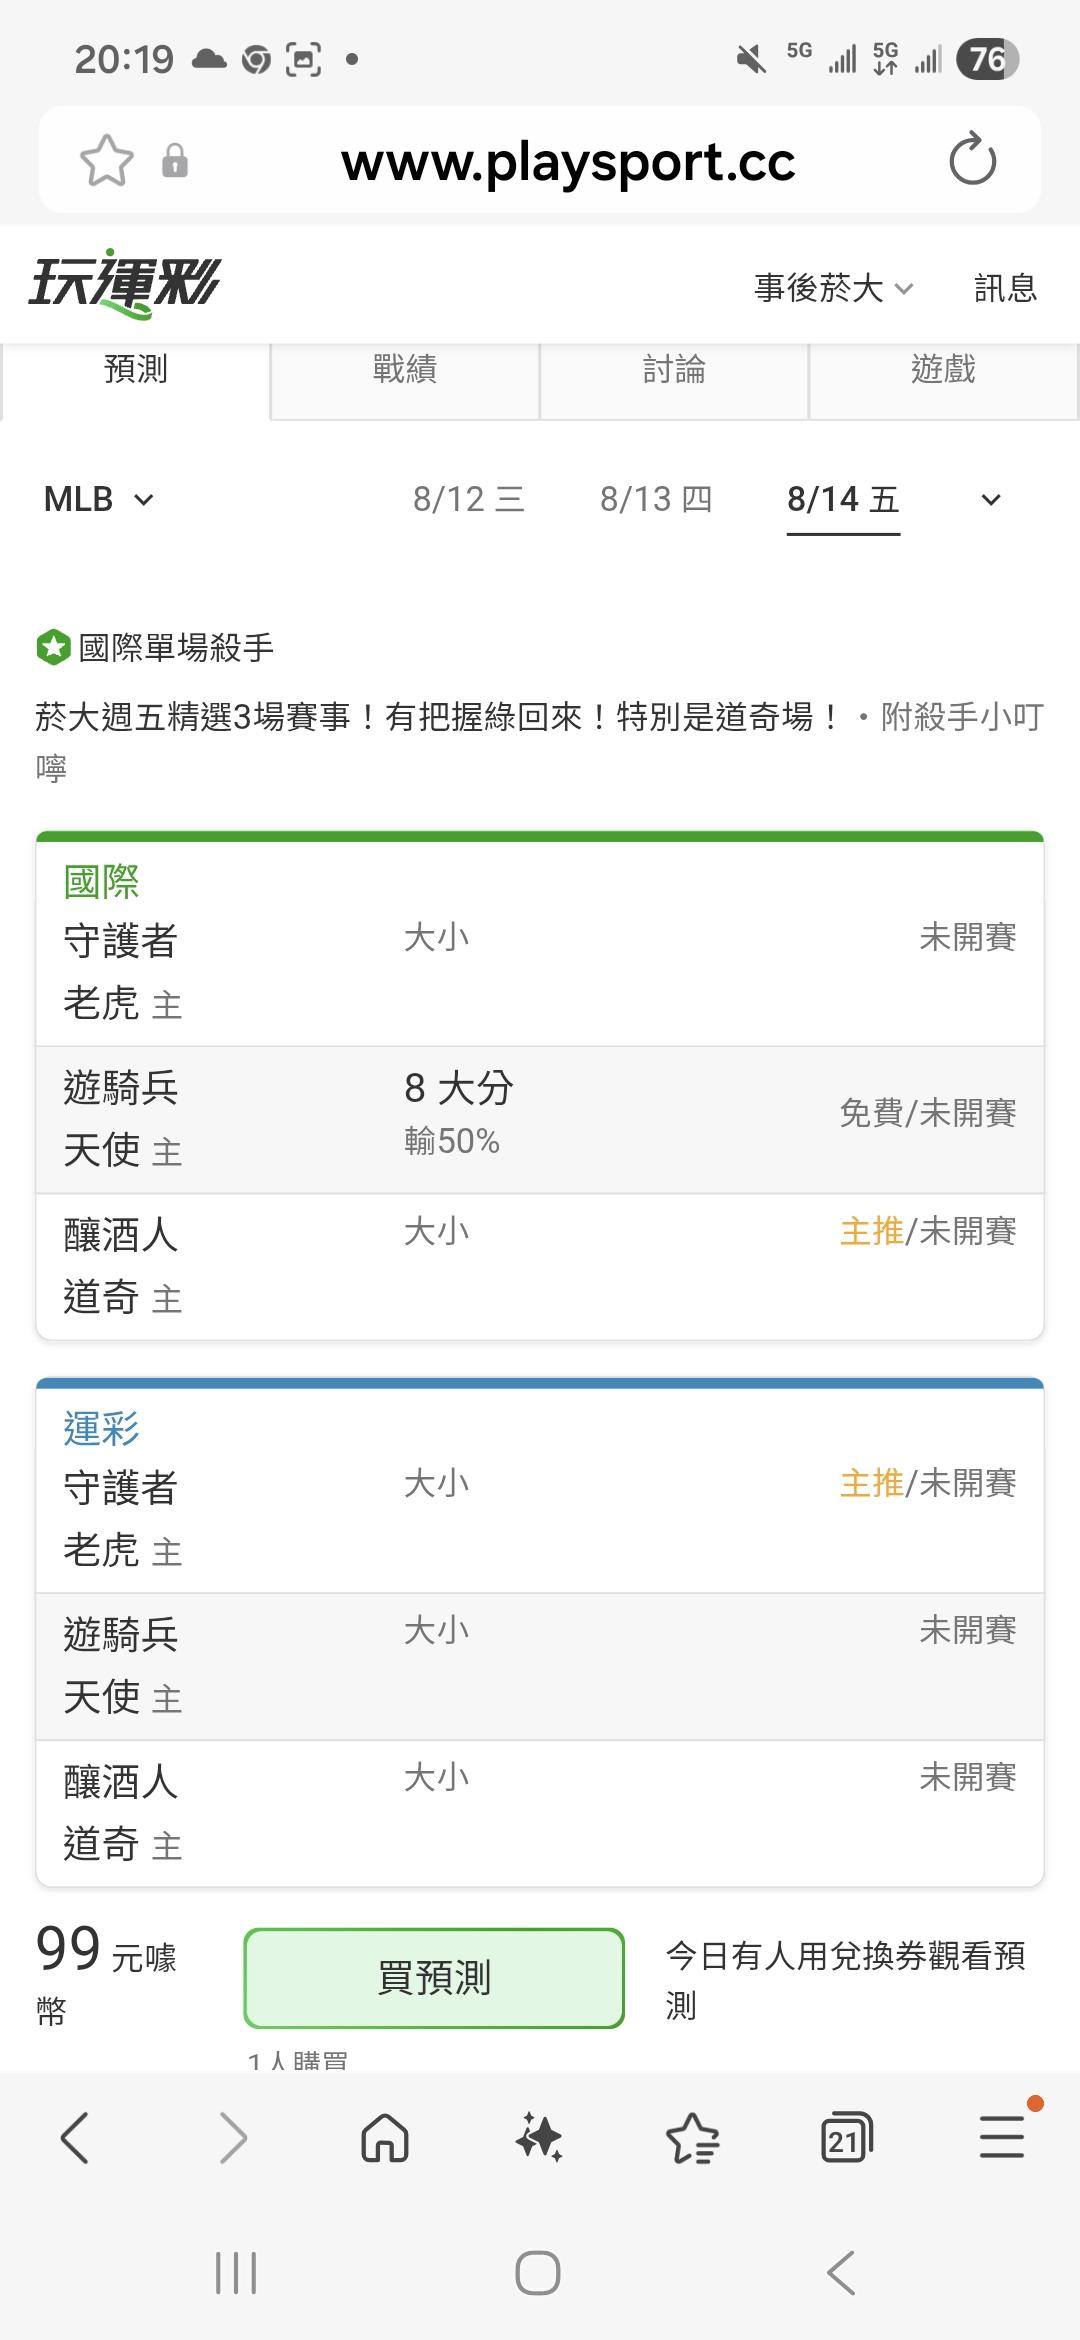Switch to the 討論 tab

[x=674, y=370]
